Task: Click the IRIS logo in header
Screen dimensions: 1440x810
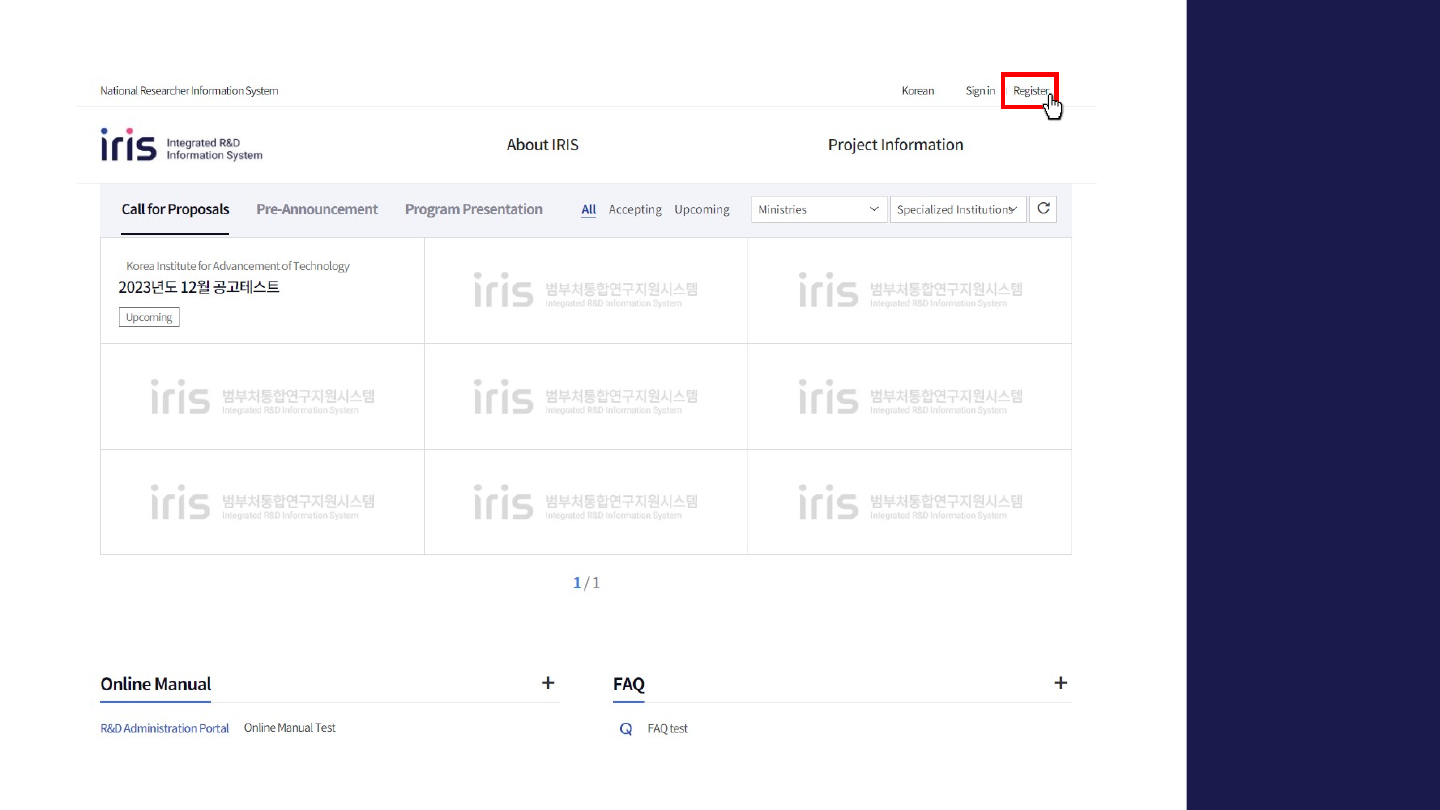Action: click(x=180, y=146)
